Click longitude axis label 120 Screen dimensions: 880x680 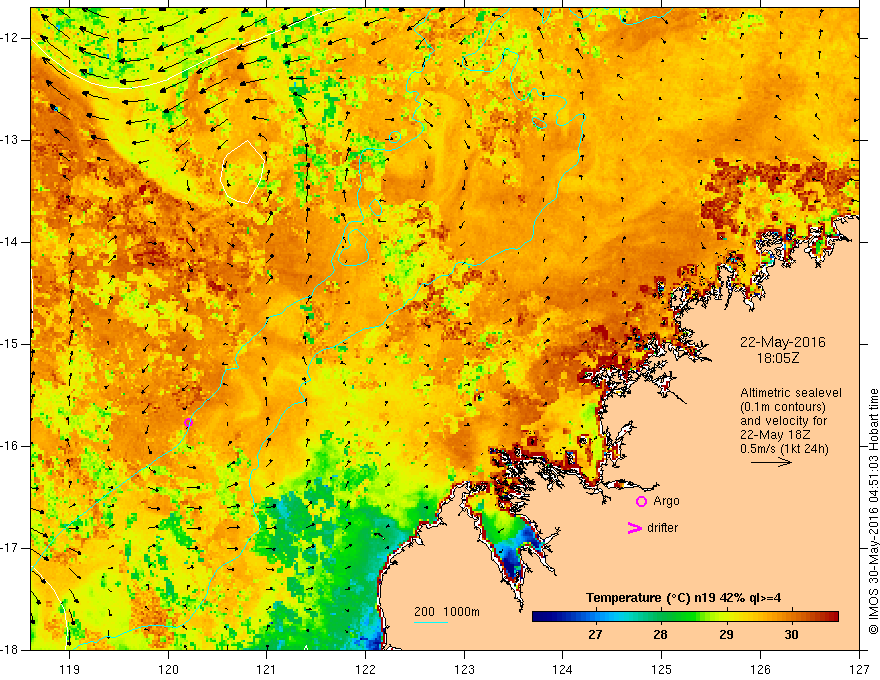[168, 669]
